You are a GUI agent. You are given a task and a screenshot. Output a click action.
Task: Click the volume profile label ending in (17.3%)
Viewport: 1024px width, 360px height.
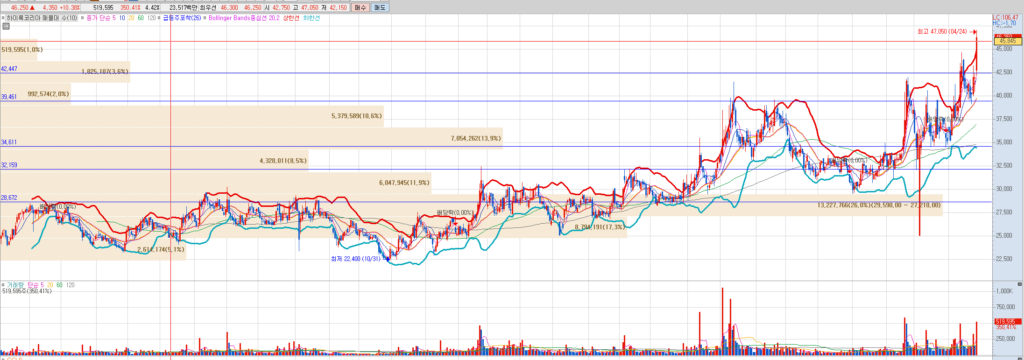pos(600,227)
